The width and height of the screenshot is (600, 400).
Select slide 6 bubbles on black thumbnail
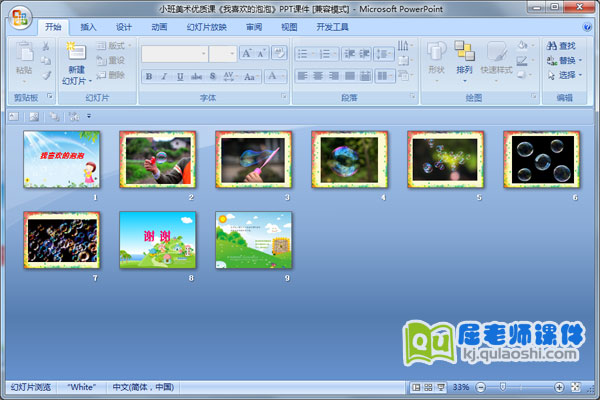pos(541,160)
